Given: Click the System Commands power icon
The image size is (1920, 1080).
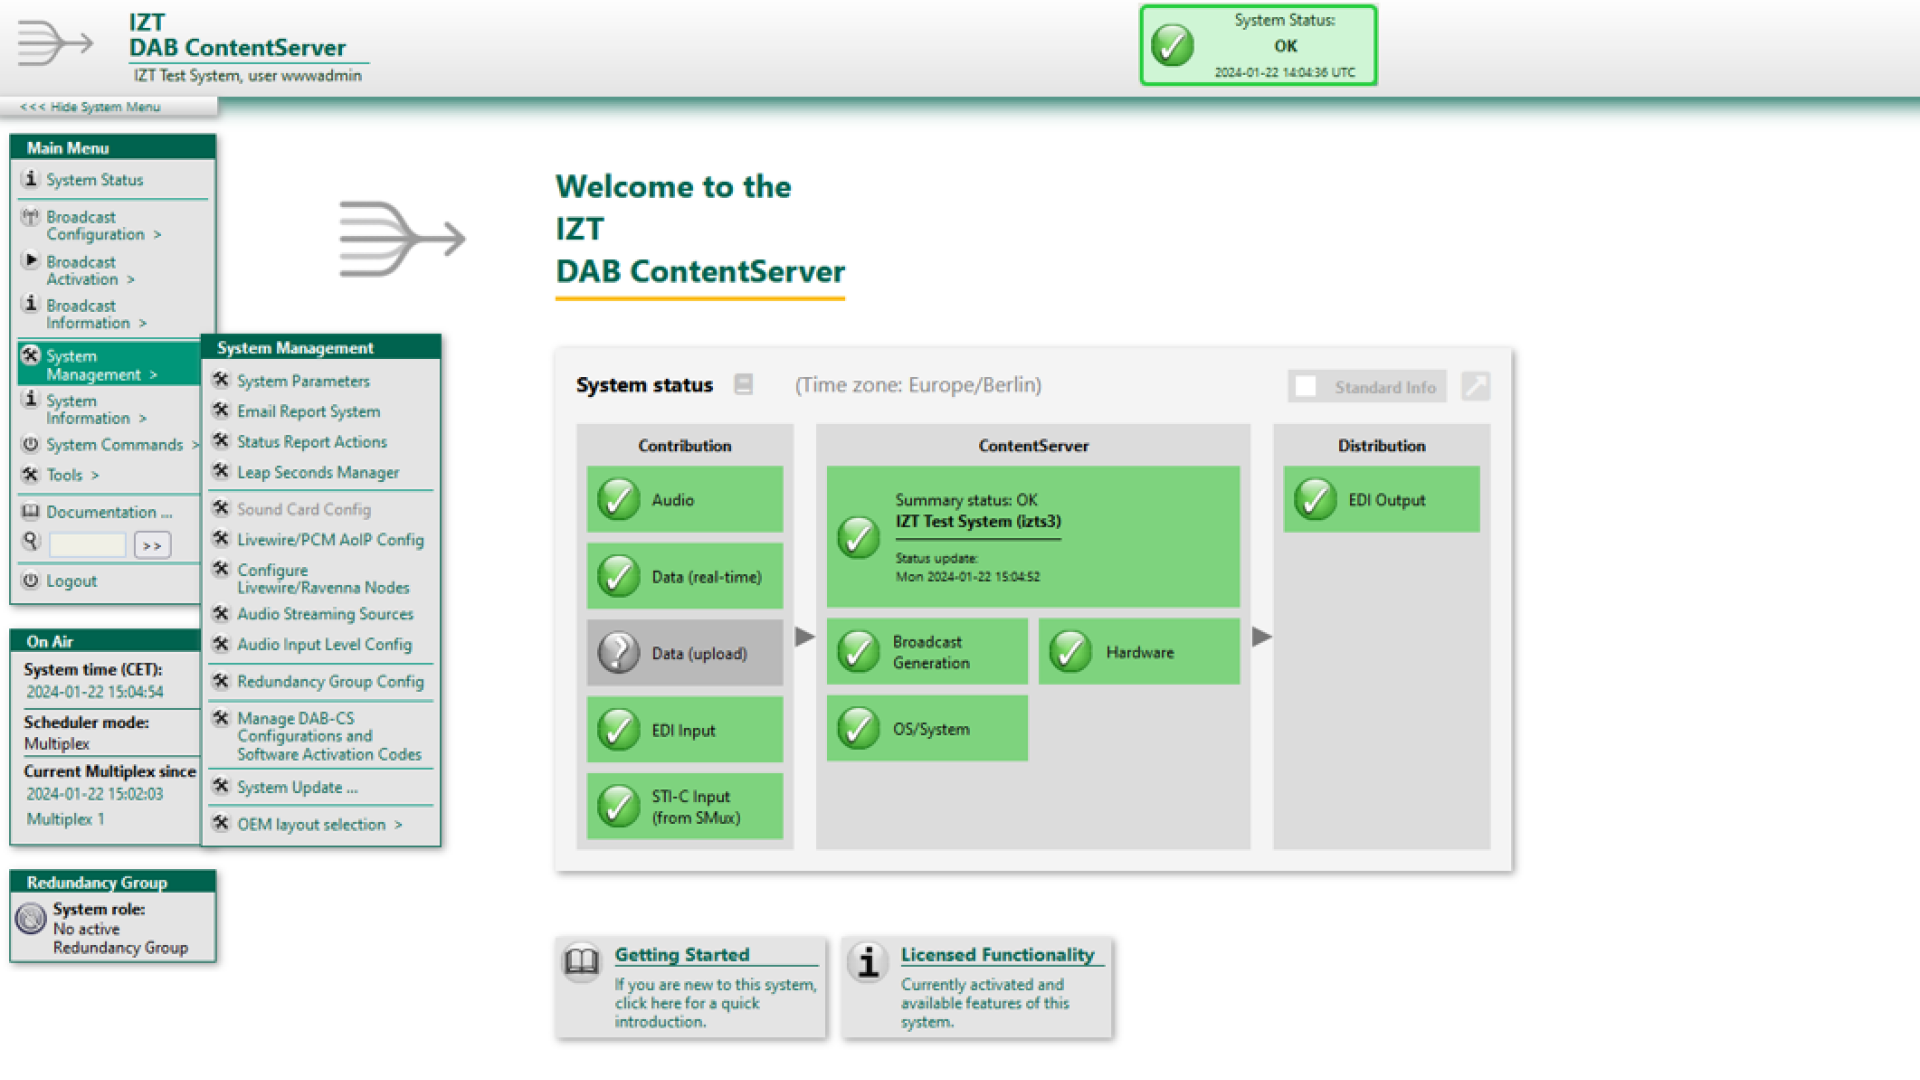Looking at the screenshot, I should [x=30, y=444].
